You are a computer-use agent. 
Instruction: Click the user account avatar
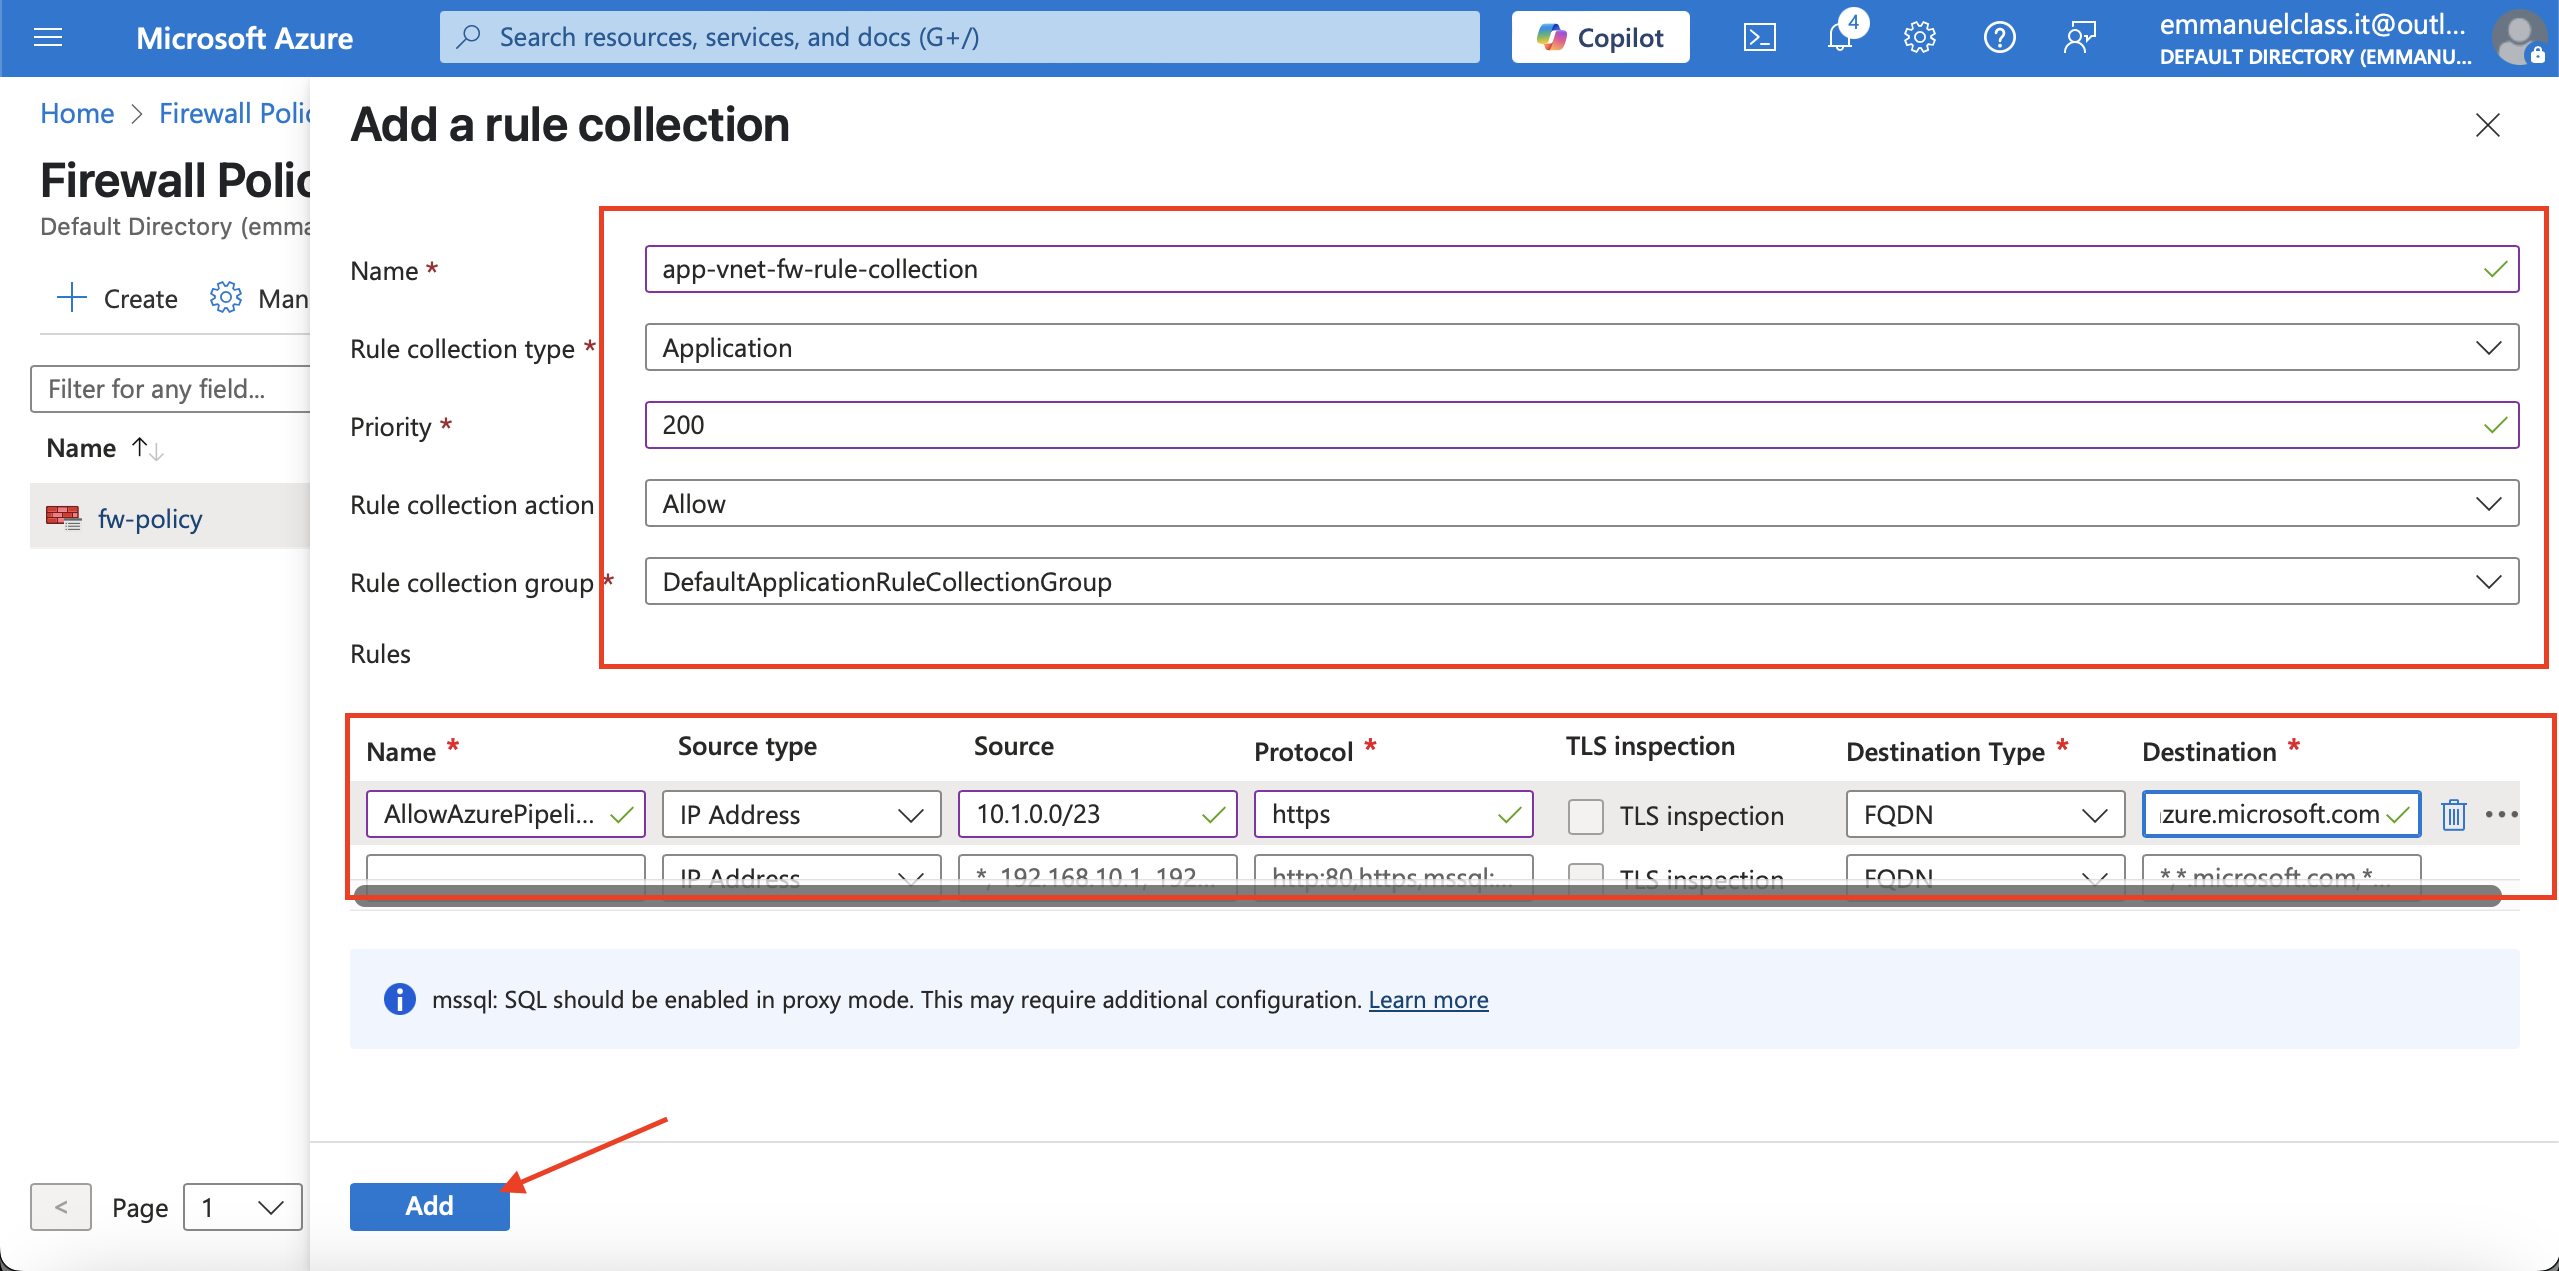[x=2519, y=38]
